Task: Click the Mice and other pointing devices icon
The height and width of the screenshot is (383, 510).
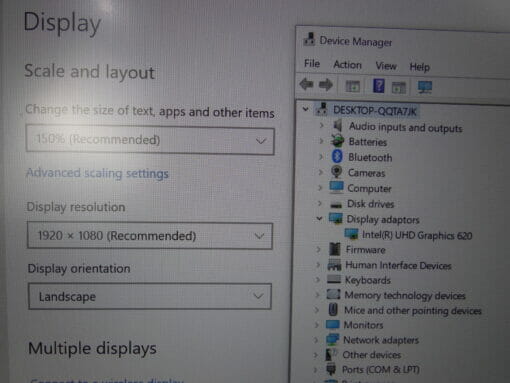Action: pos(333,310)
